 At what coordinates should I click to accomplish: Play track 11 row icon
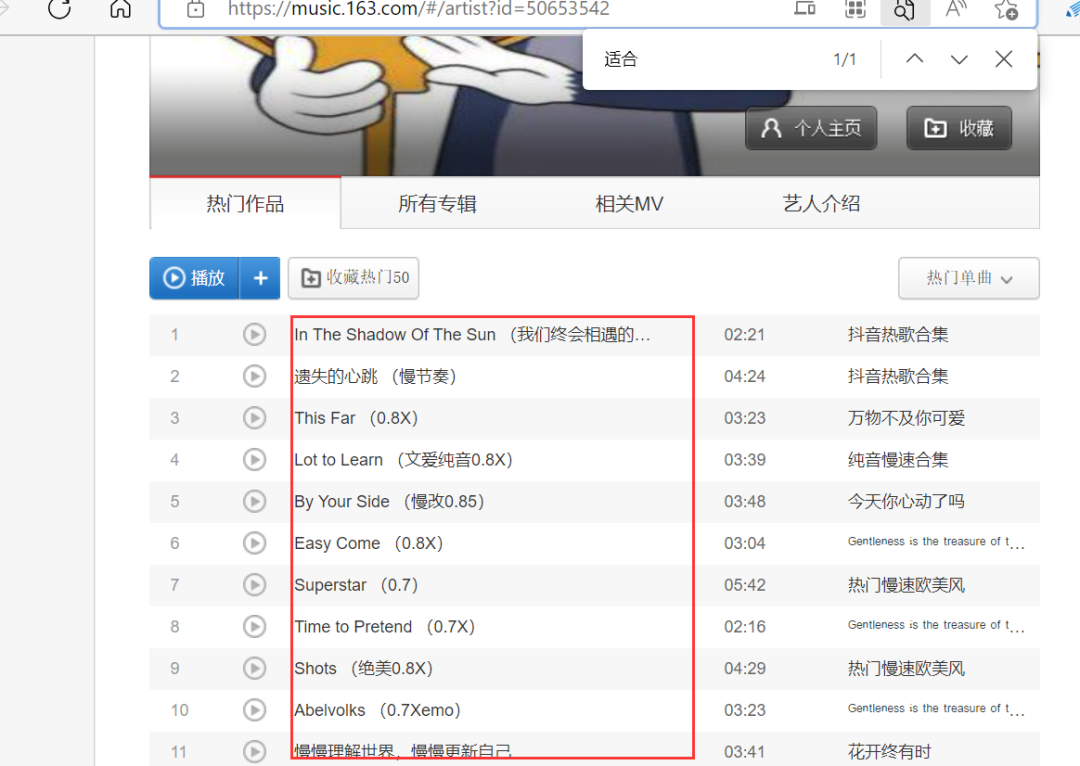254,752
